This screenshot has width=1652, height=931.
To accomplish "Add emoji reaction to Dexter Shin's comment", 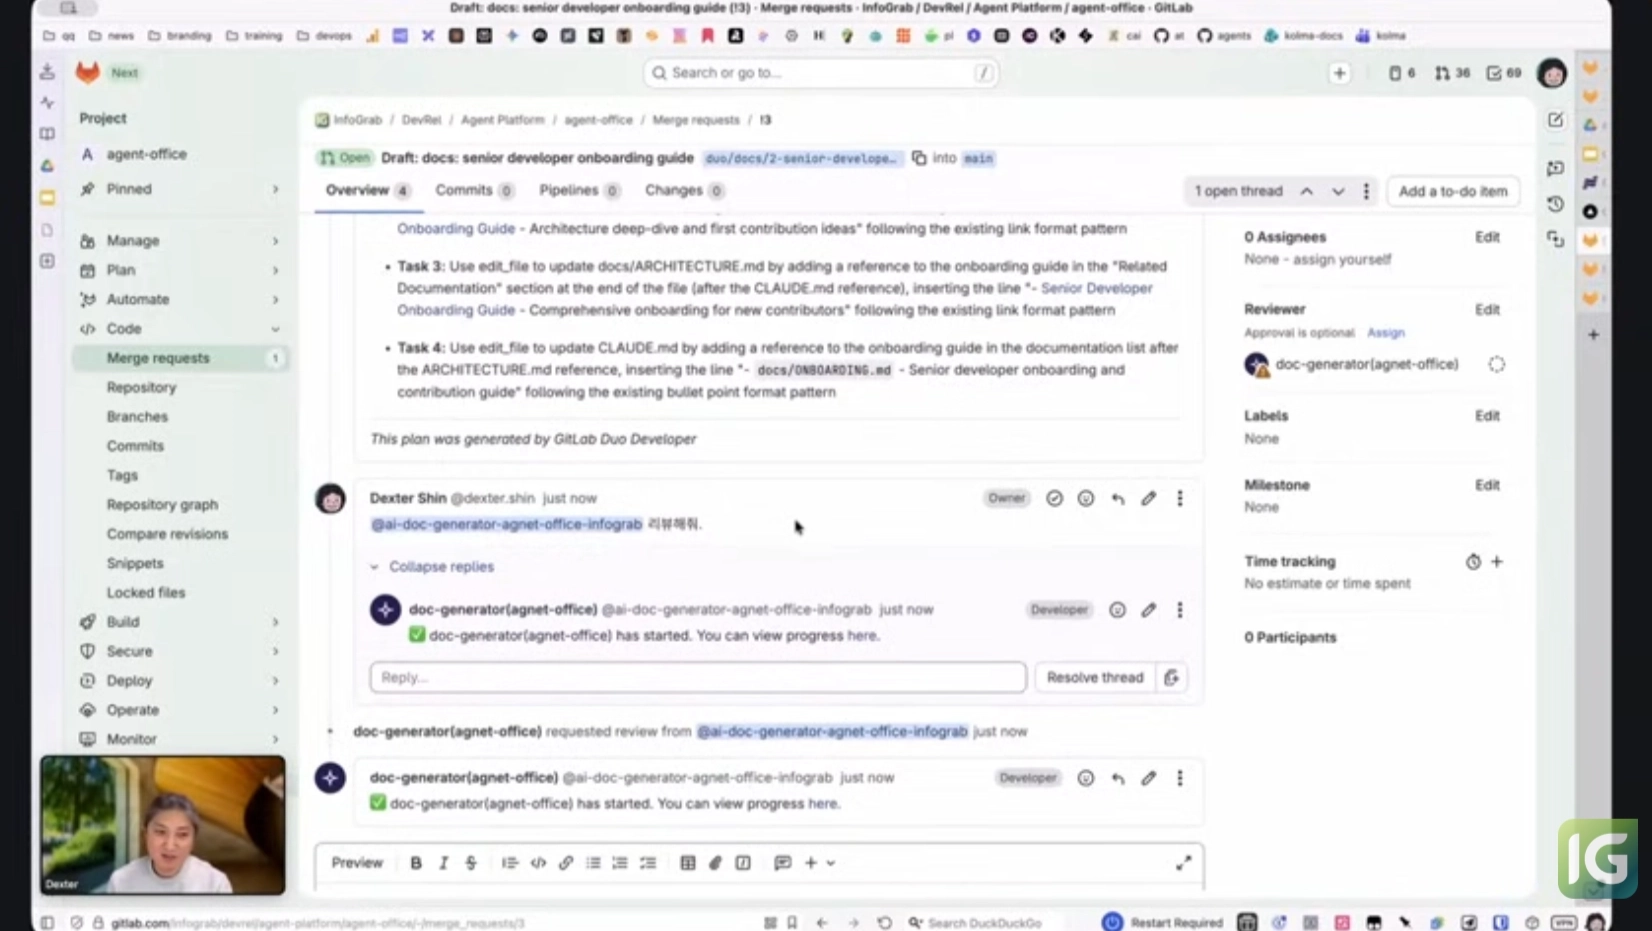I will (x=1085, y=498).
